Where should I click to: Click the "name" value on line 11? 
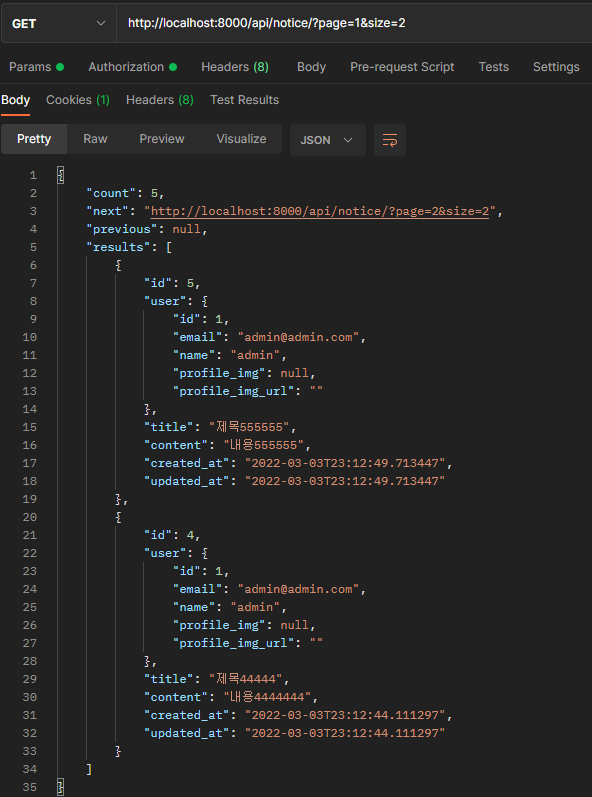coord(256,355)
